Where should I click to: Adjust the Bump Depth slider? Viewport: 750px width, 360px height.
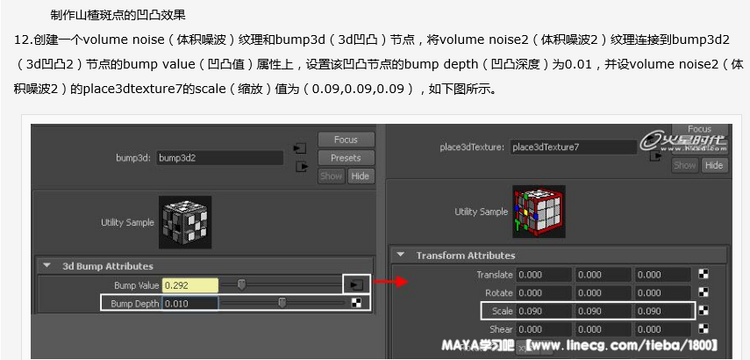(x=282, y=303)
